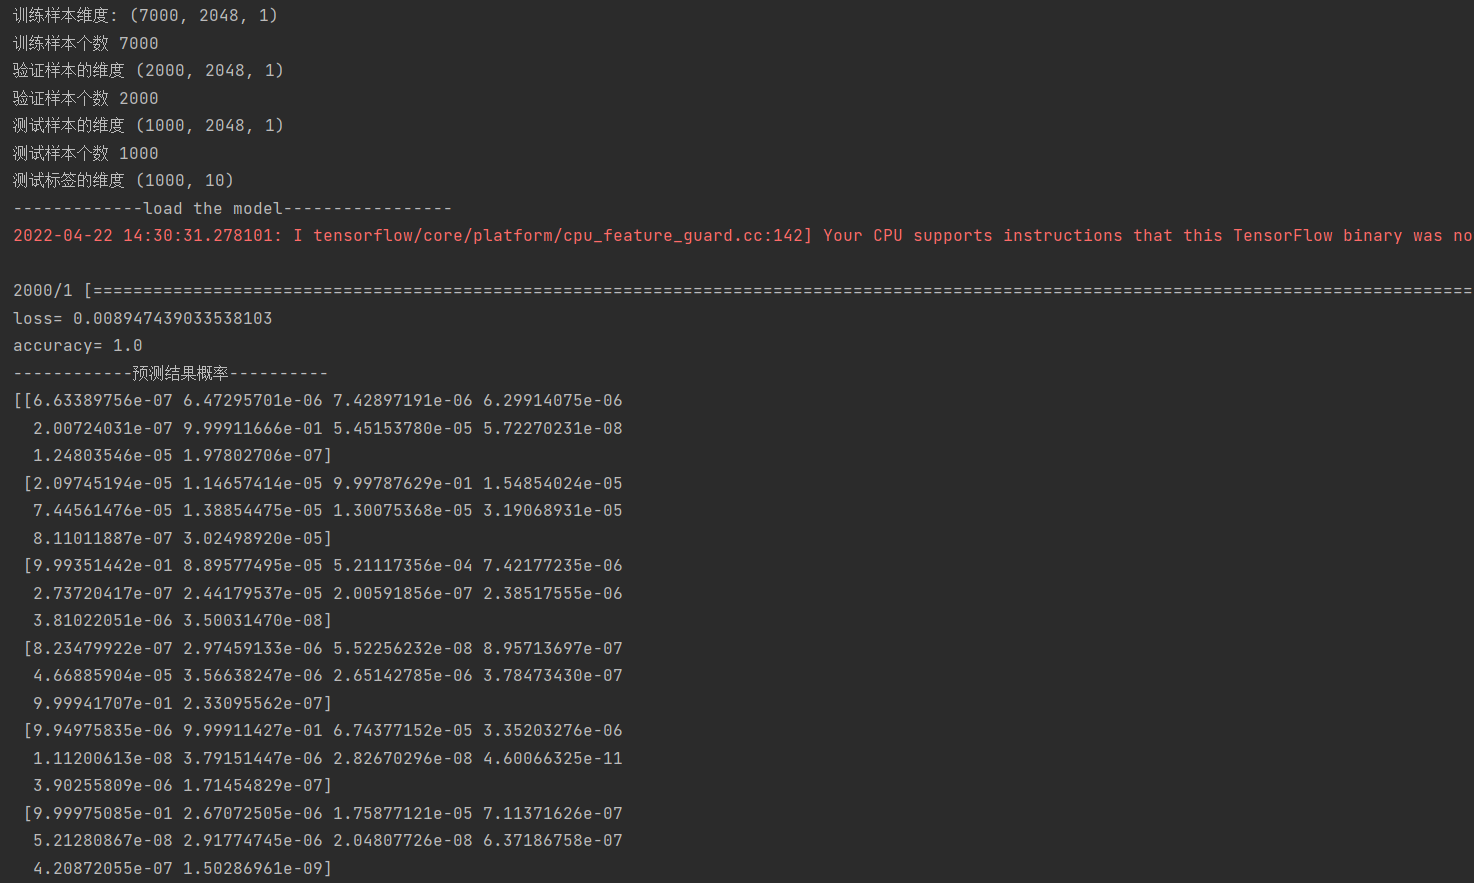Screen dimensions: 1474x883
Task: Click the 'accuracy= 1.0' line
Action: tap(77, 346)
